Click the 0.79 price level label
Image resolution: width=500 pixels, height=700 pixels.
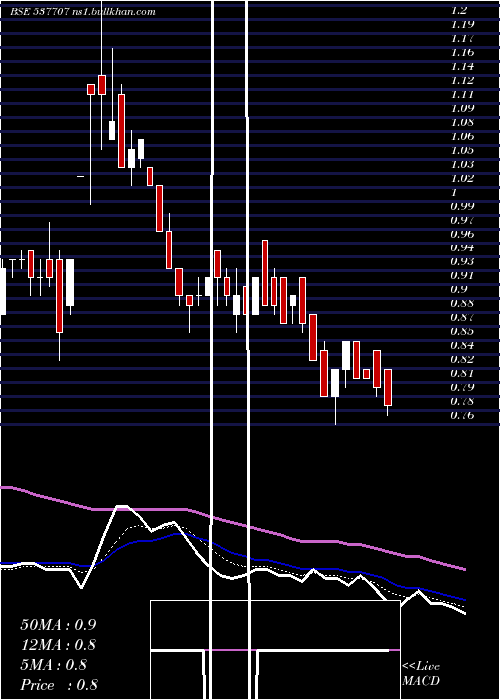click(462, 387)
